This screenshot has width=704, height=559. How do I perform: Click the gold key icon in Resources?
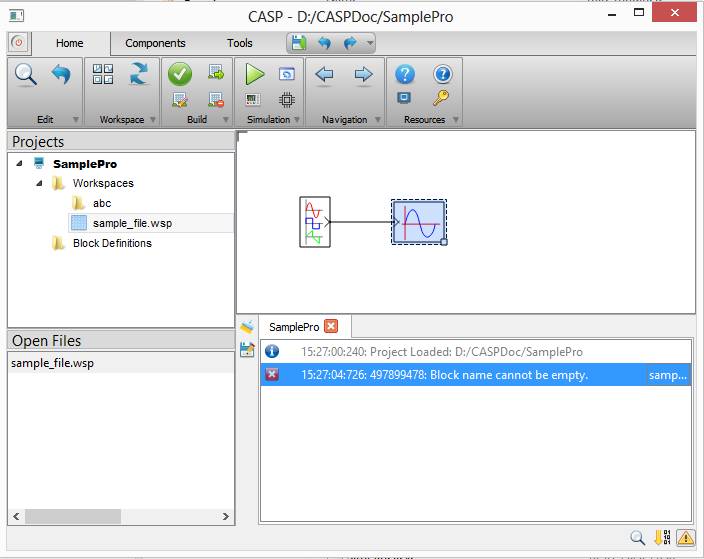click(x=441, y=98)
